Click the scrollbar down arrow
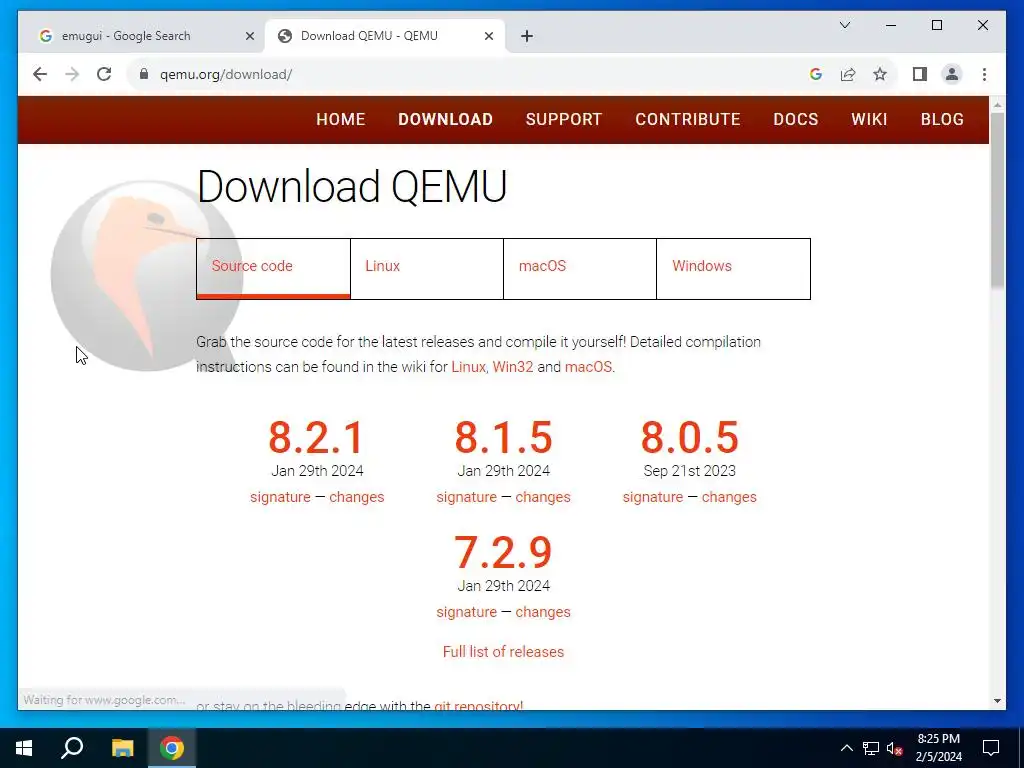 tap(997, 701)
